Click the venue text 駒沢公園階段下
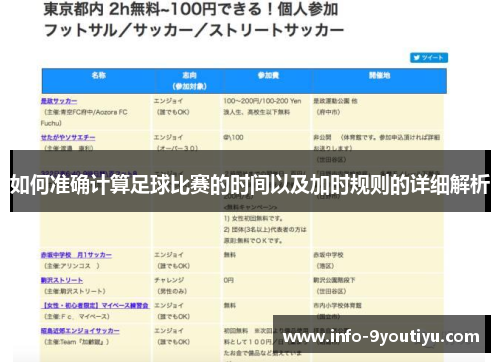Image resolution: width=500 pixels, height=362 pixels. [x=334, y=280]
